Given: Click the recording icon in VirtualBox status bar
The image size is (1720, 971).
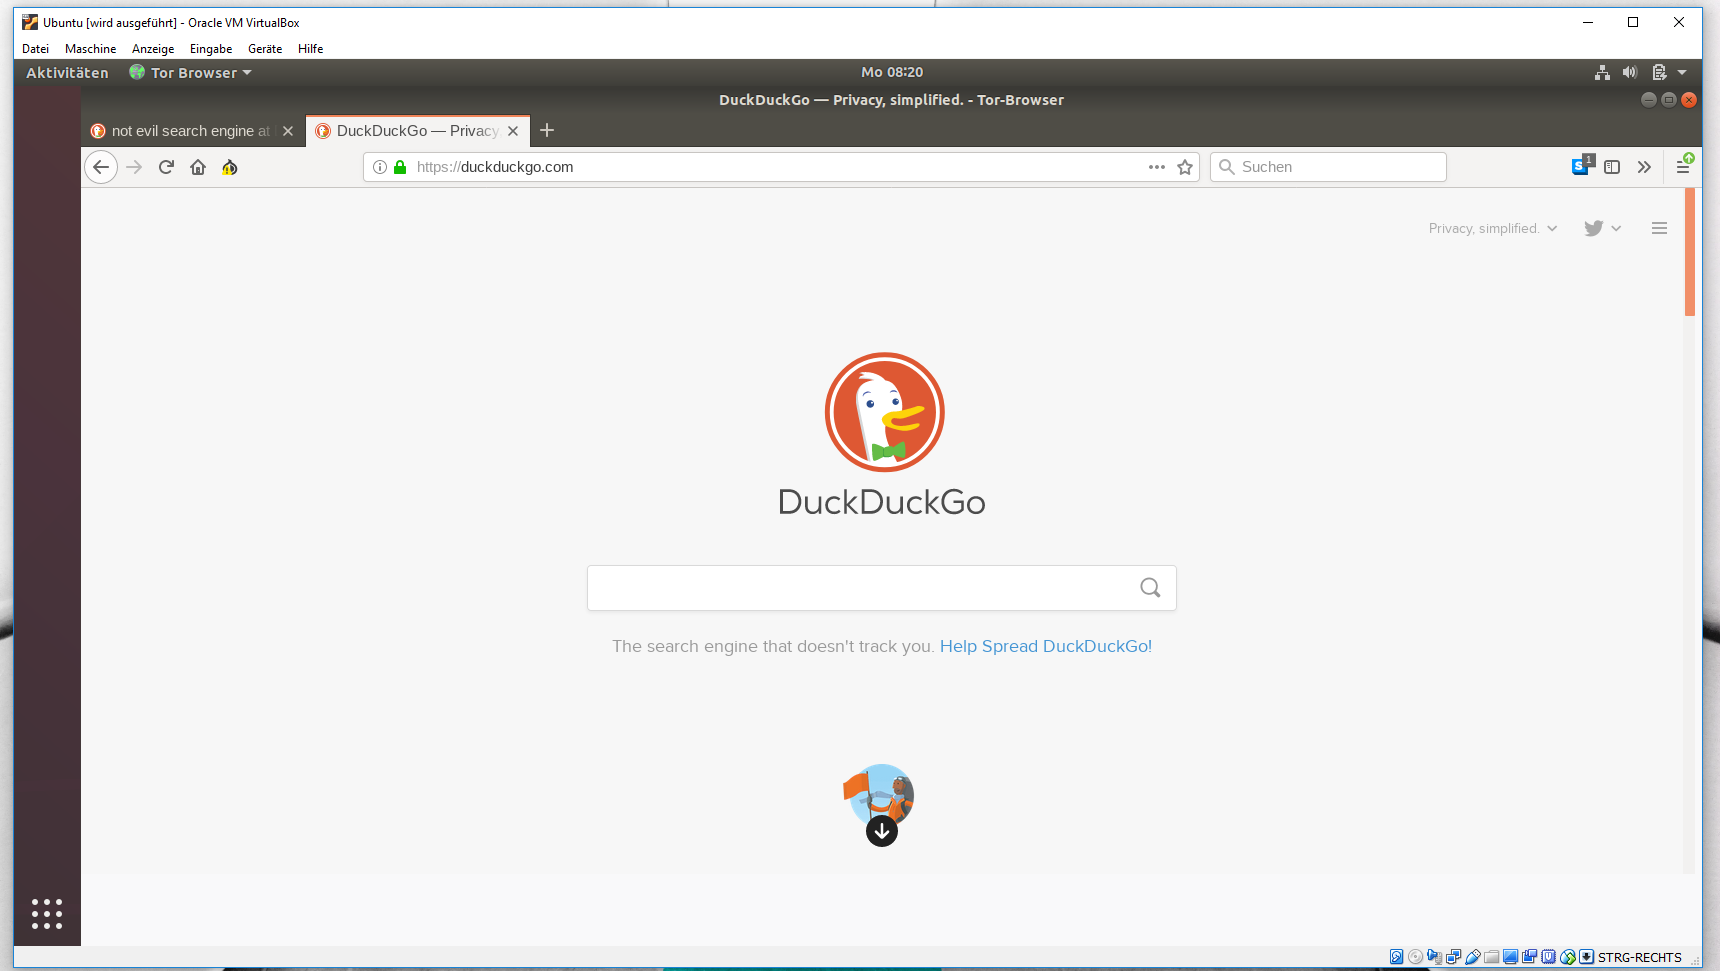Looking at the screenshot, I should (x=1529, y=957).
